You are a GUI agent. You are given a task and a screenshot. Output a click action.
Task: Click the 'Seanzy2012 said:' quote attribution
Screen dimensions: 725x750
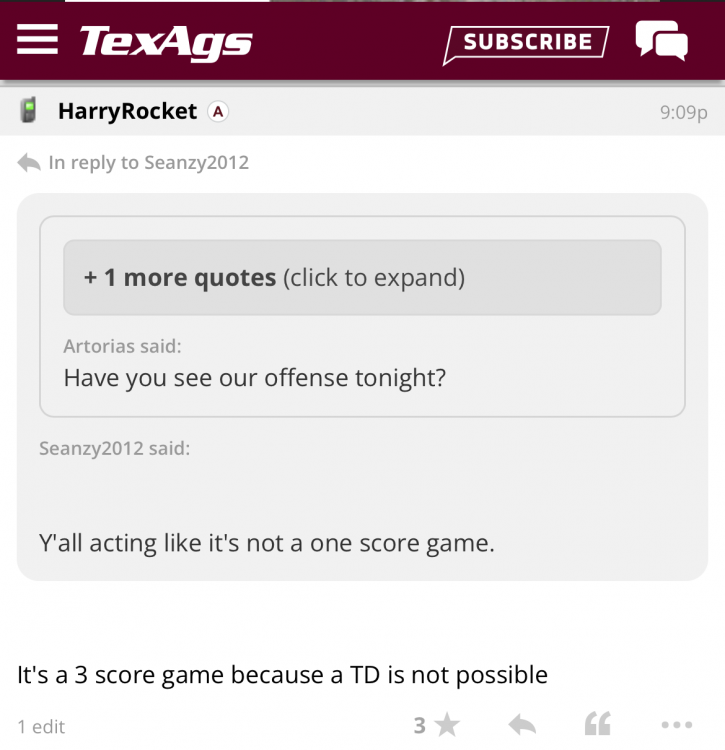click(114, 448)
